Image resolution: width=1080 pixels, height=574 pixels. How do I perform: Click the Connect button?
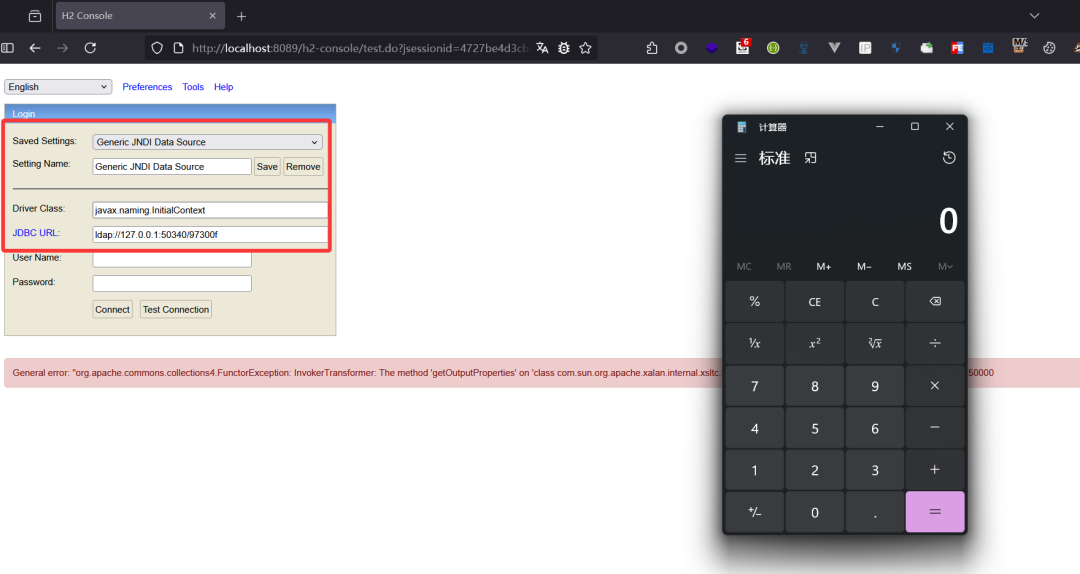click(112, 309)
